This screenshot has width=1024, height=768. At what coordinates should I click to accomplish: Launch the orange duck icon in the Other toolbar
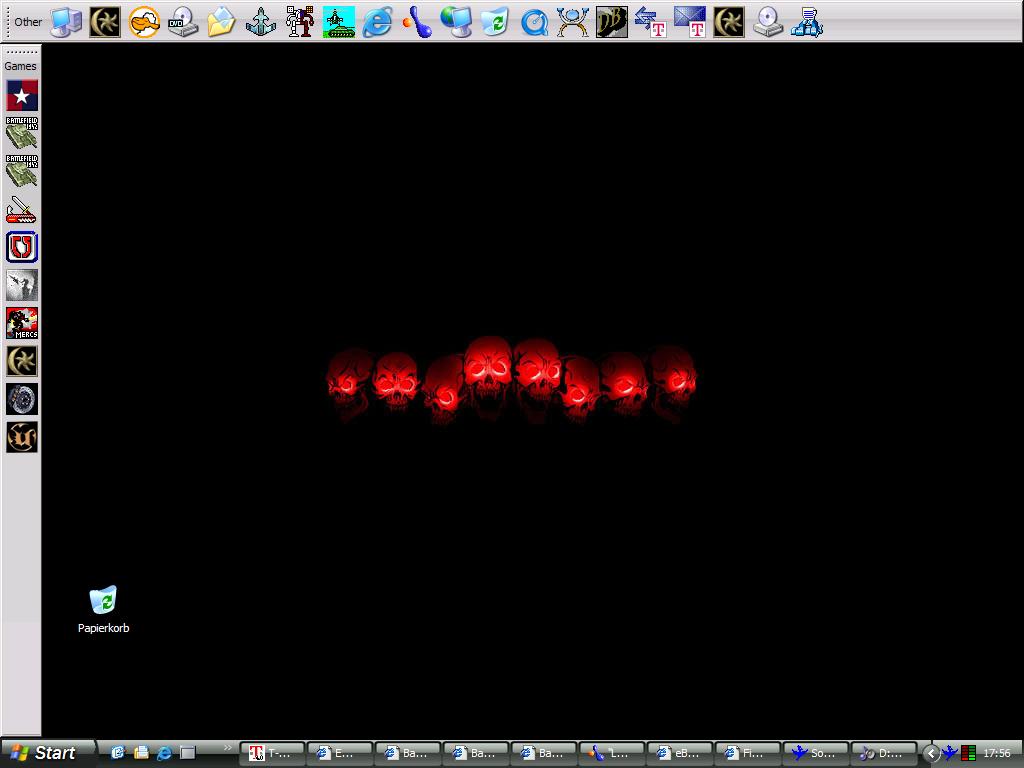pyautogui.click(x=144, y=22)
